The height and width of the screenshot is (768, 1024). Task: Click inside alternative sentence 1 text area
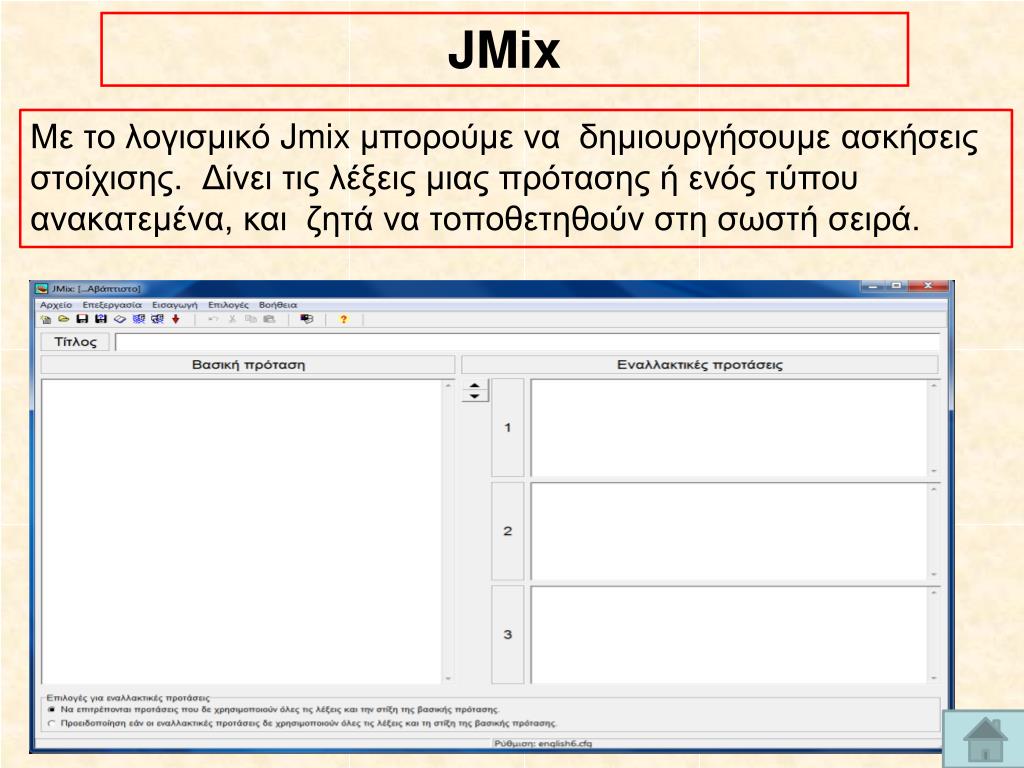click(x=729, y=428)
